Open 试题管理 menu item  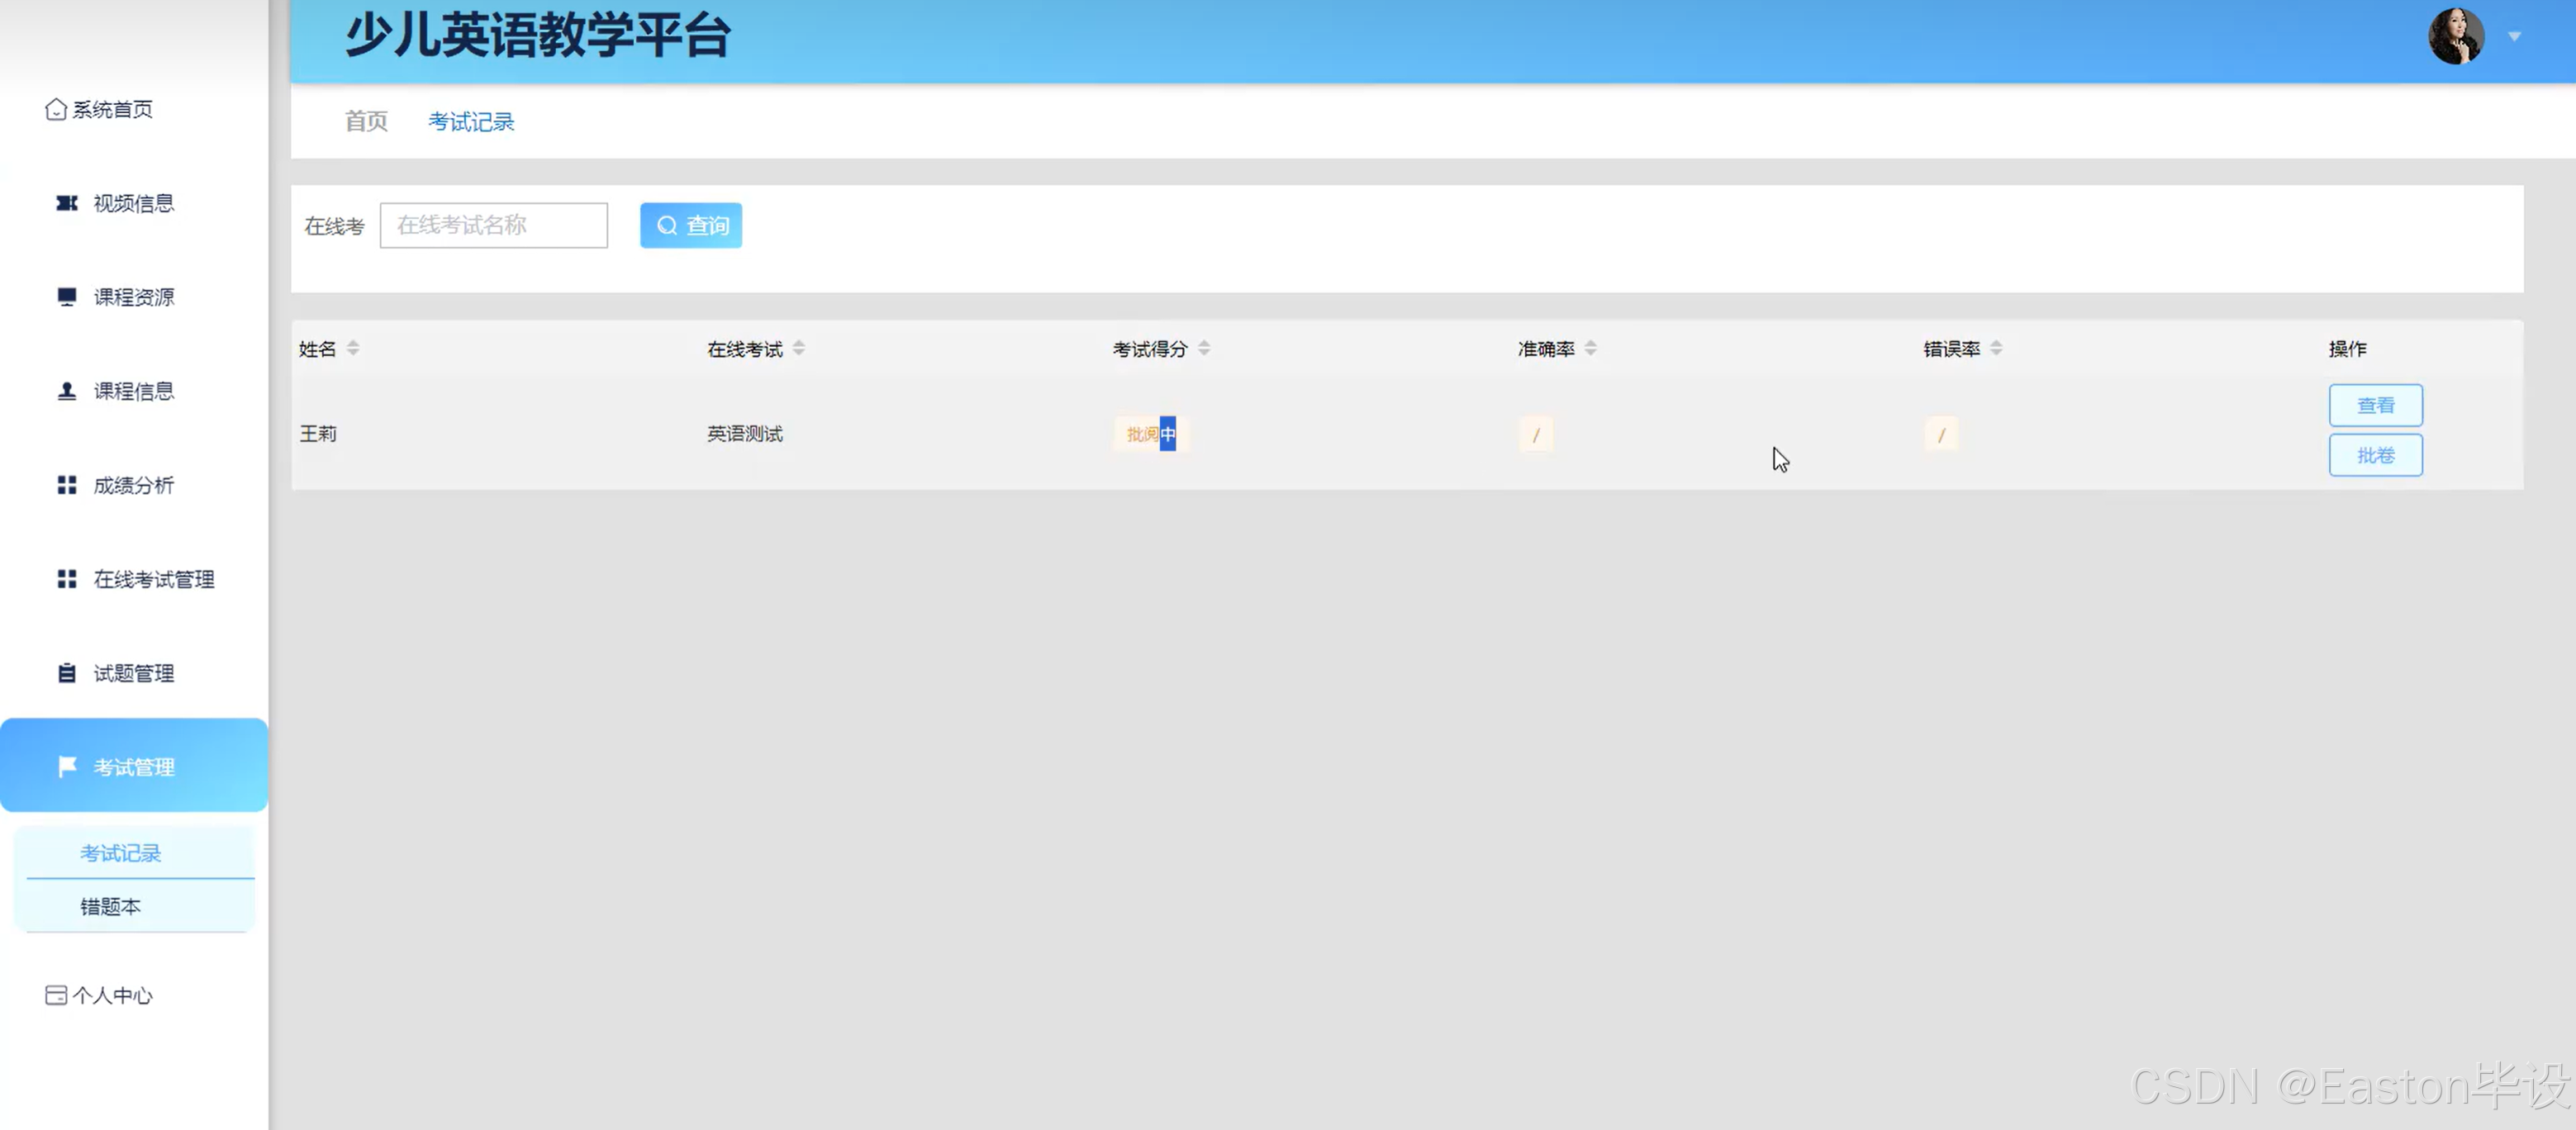click(134, 673)
